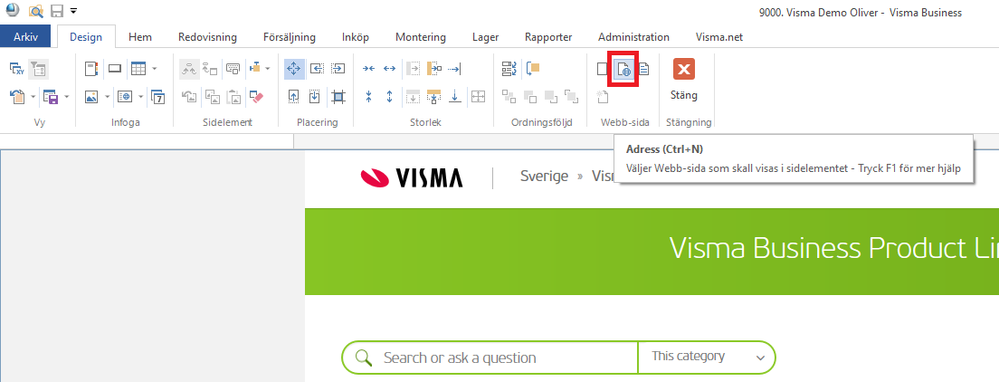The height and width of the screenshot is (382, 999).
Task: Click orange column with arrow icon, Storlek top row
Action: (434, 68)
